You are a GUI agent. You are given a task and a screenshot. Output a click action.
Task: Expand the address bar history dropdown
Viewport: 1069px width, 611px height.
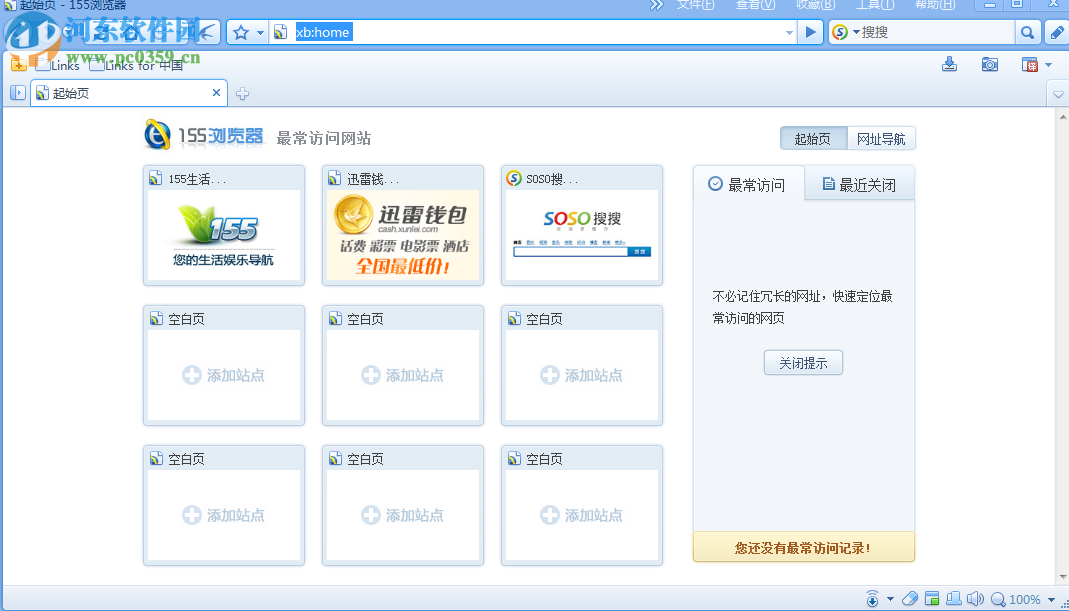pos(789,33)
